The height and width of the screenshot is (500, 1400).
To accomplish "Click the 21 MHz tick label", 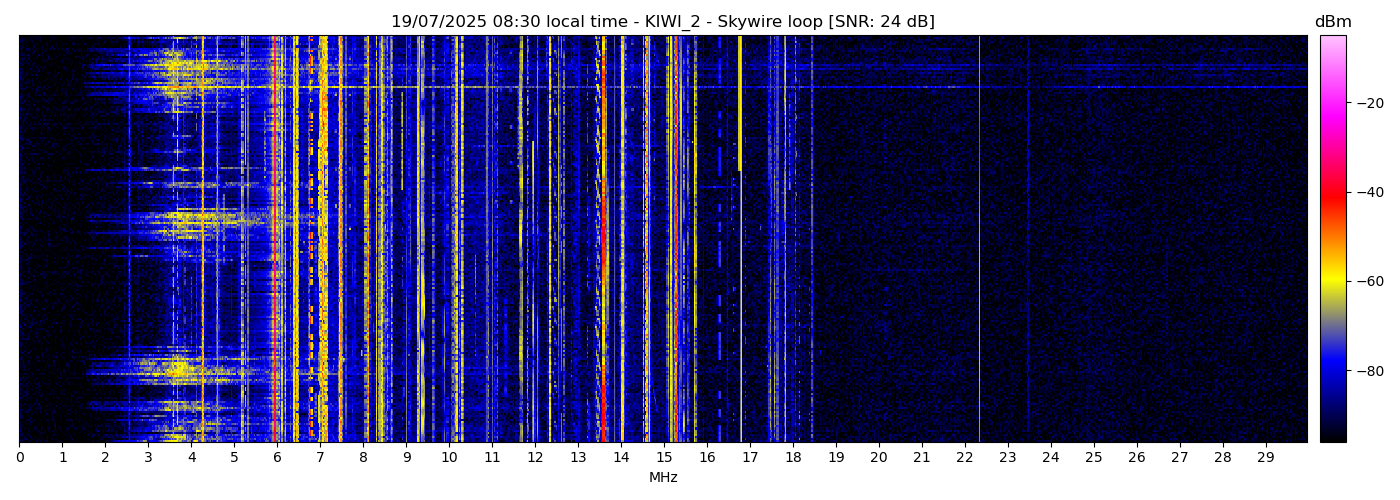I will [x=922, y=458].
